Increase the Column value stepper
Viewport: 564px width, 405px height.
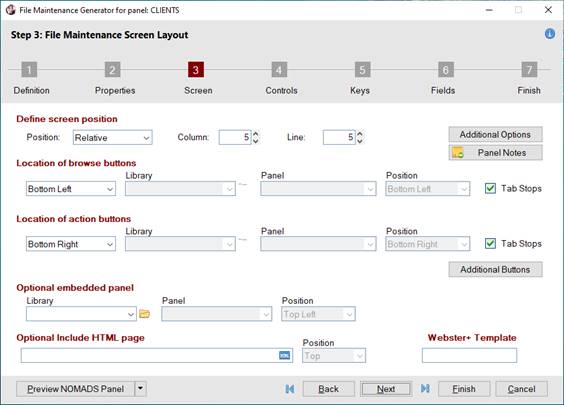256,134
